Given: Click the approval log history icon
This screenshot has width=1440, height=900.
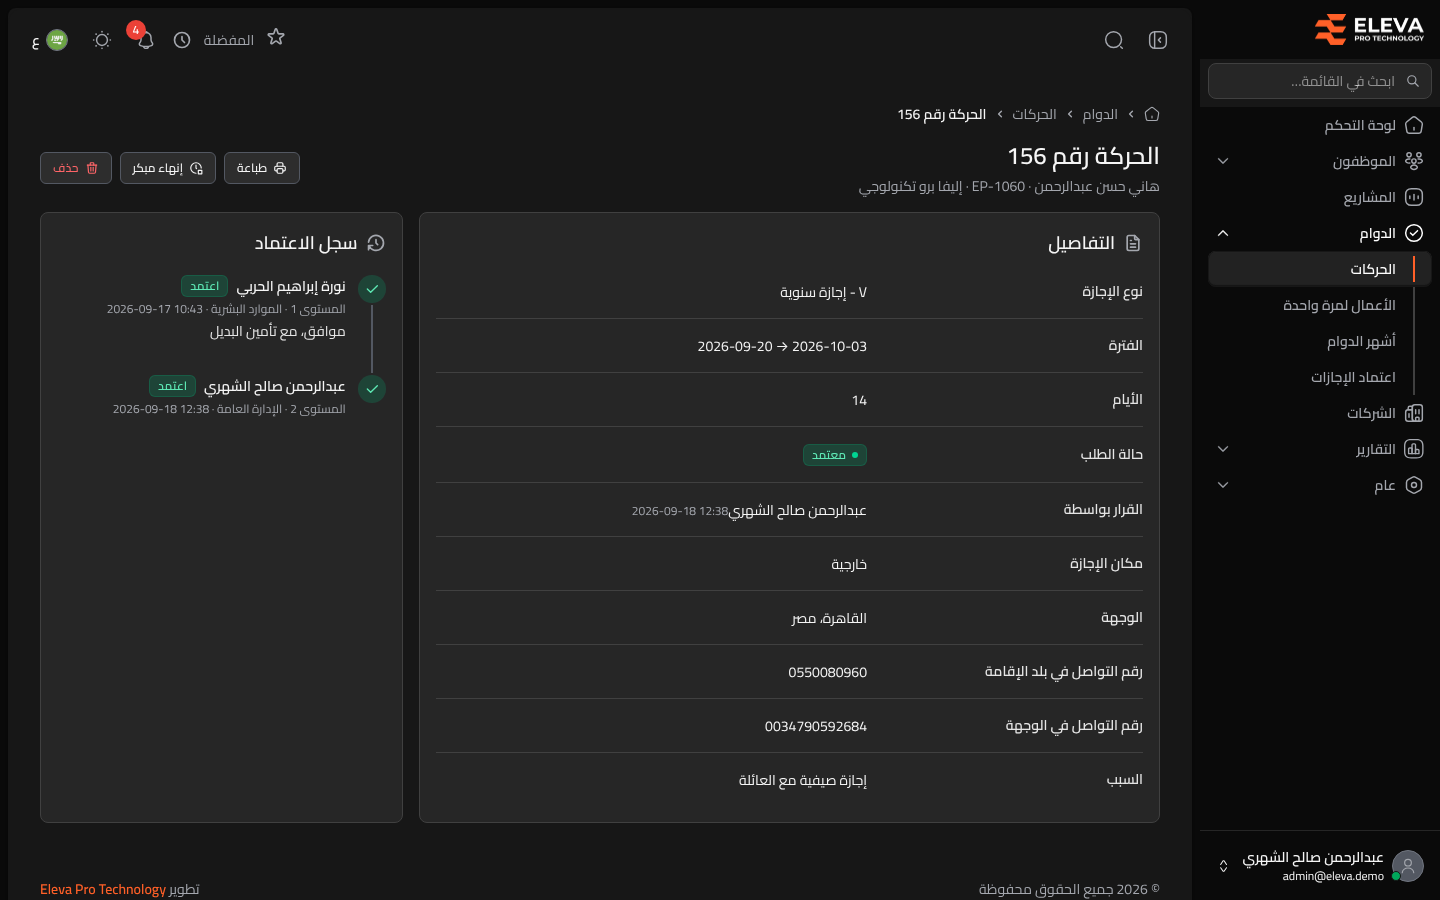Looking at the screenshot, I should click(376, 243).
